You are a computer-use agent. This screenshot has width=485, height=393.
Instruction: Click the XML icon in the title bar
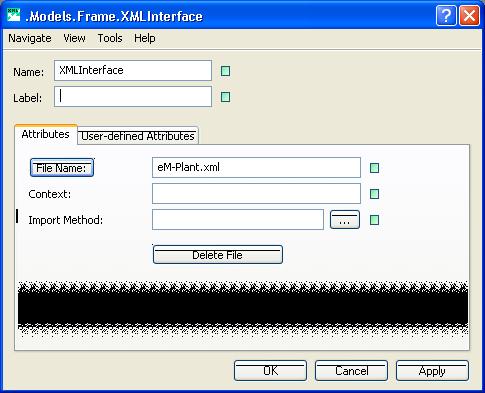click(13, 15)
